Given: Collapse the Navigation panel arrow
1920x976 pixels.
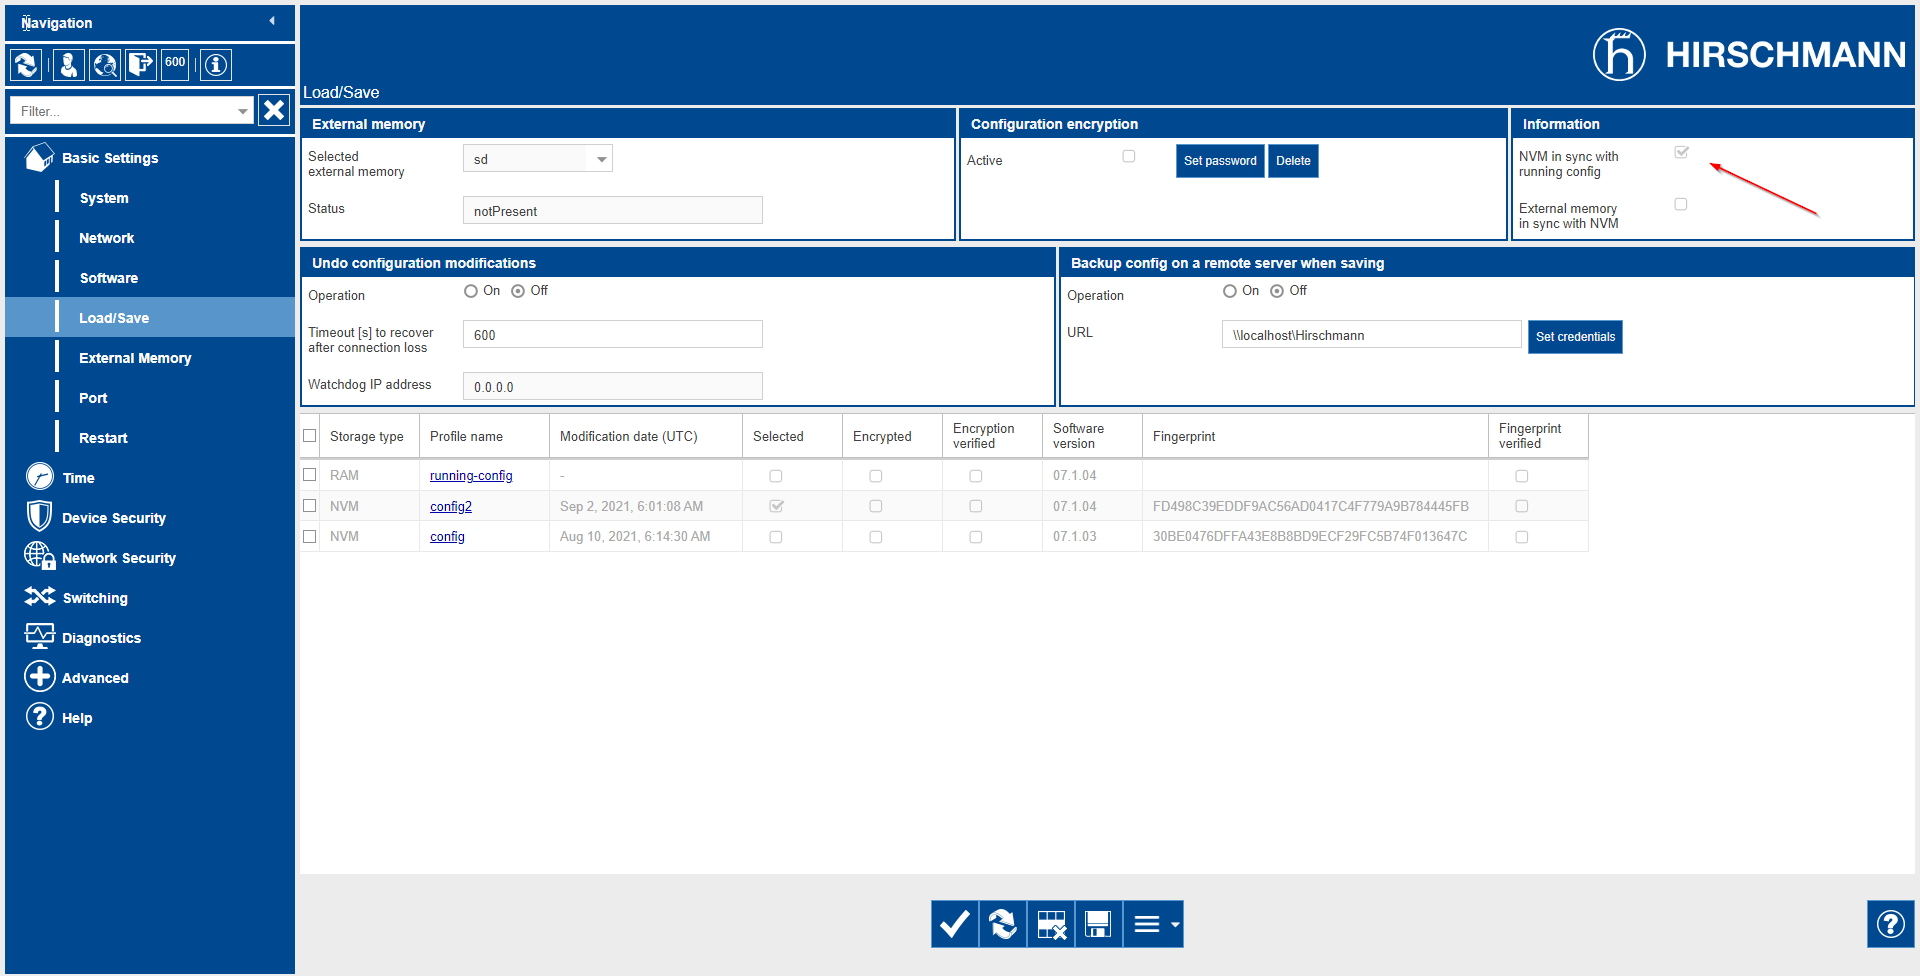Looking at the screenshot, I should (x=272, y=21).
